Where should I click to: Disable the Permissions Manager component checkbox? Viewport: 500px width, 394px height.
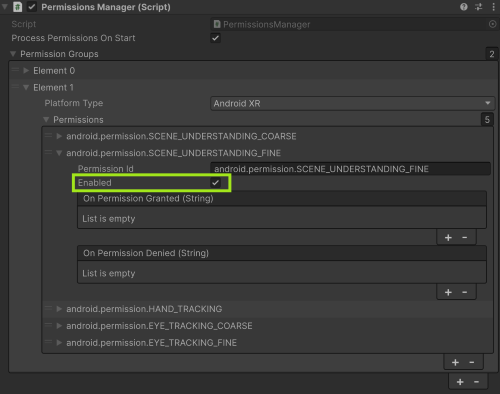(x=32, y=7)
